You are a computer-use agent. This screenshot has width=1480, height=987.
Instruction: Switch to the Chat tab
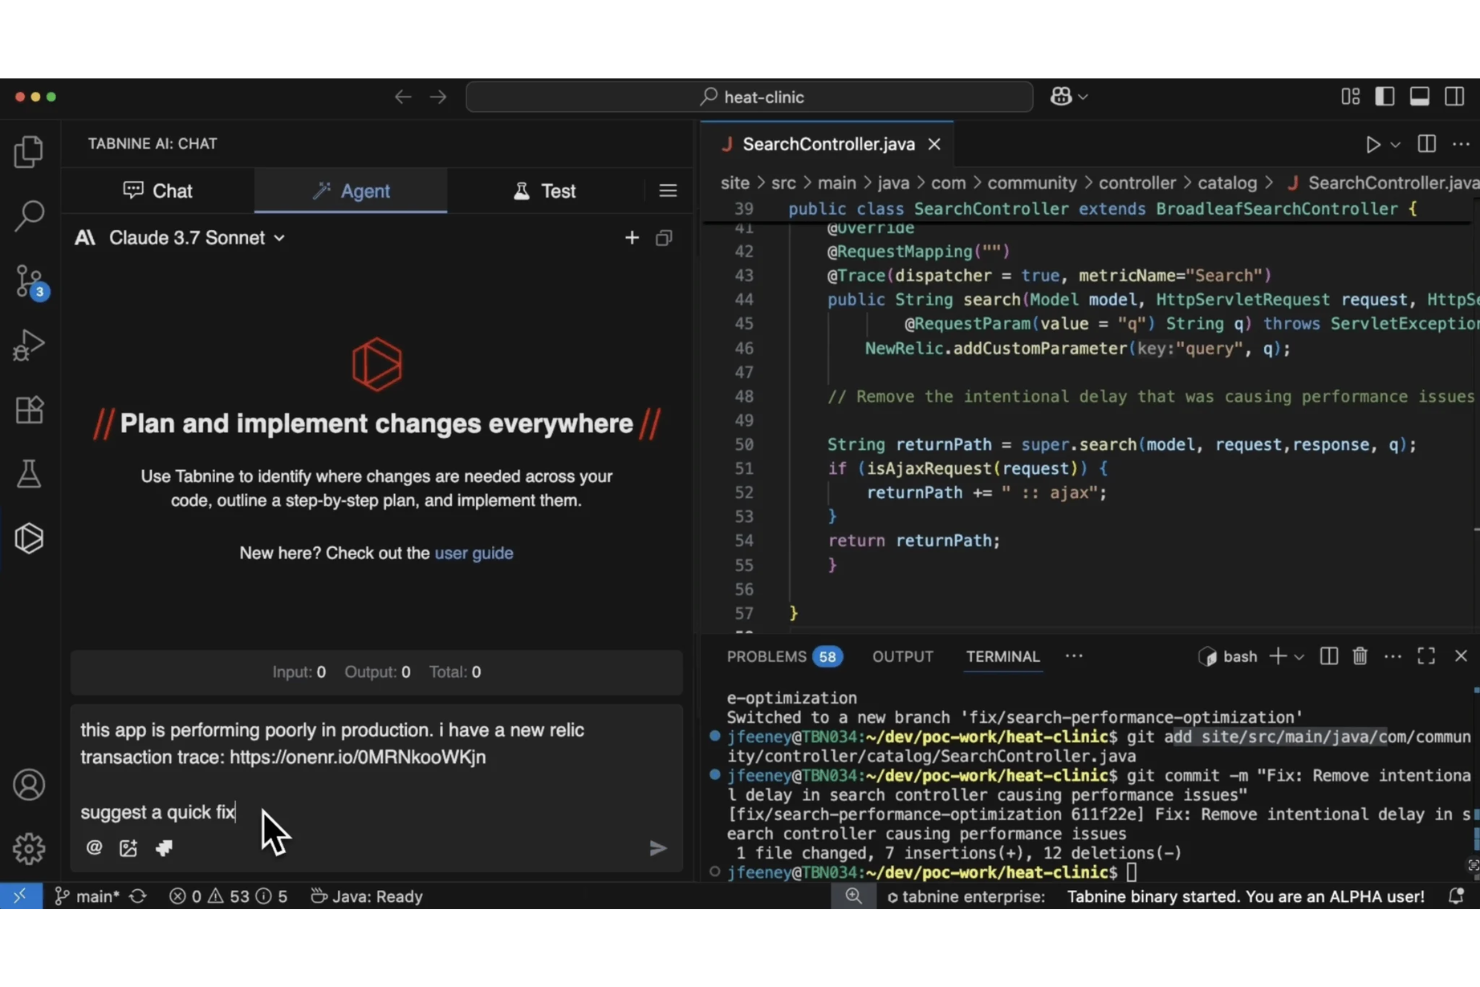[x=158, y=191]
